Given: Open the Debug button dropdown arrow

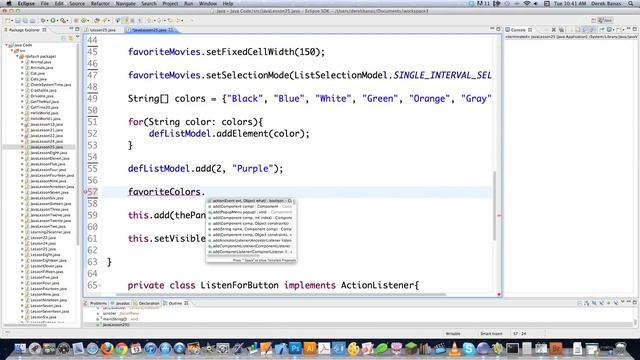Looking at the screenshot, I should 48,20.
